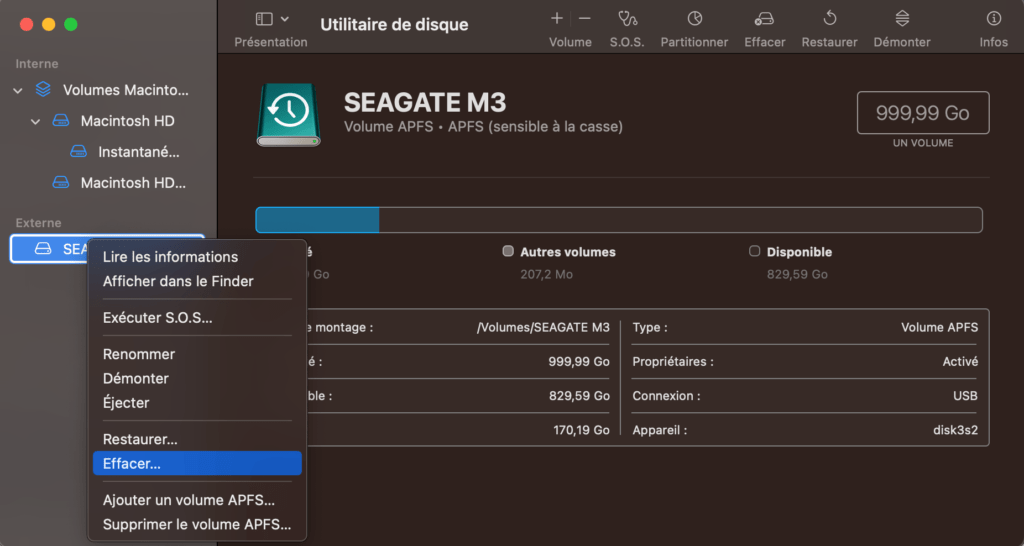Open the Présentation dropdown chevron

[x=285, y=19]
